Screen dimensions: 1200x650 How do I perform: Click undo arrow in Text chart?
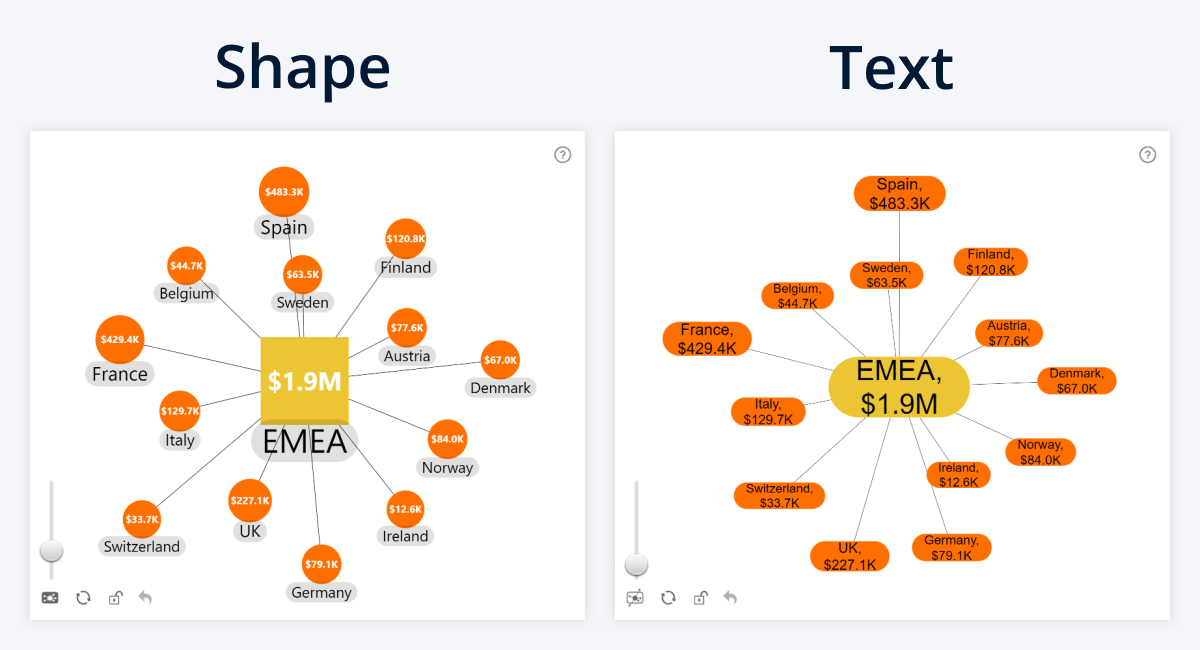(730, 598)
